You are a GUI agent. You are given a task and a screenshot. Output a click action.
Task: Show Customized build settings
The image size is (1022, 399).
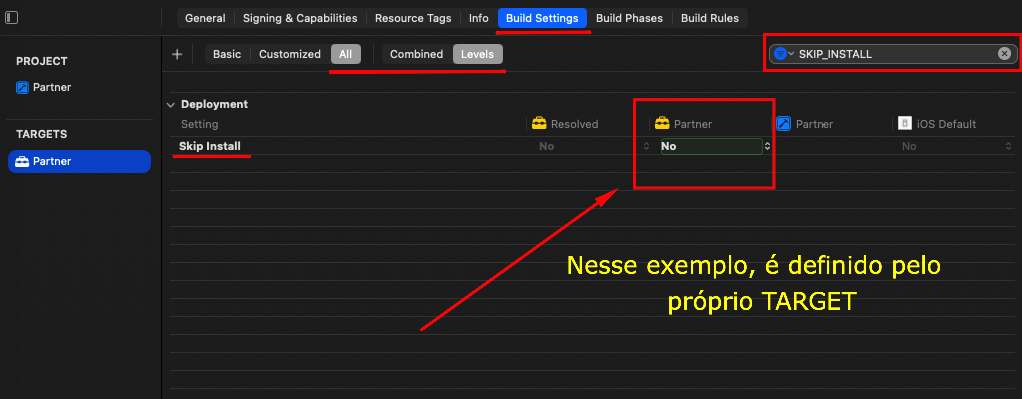289,54
